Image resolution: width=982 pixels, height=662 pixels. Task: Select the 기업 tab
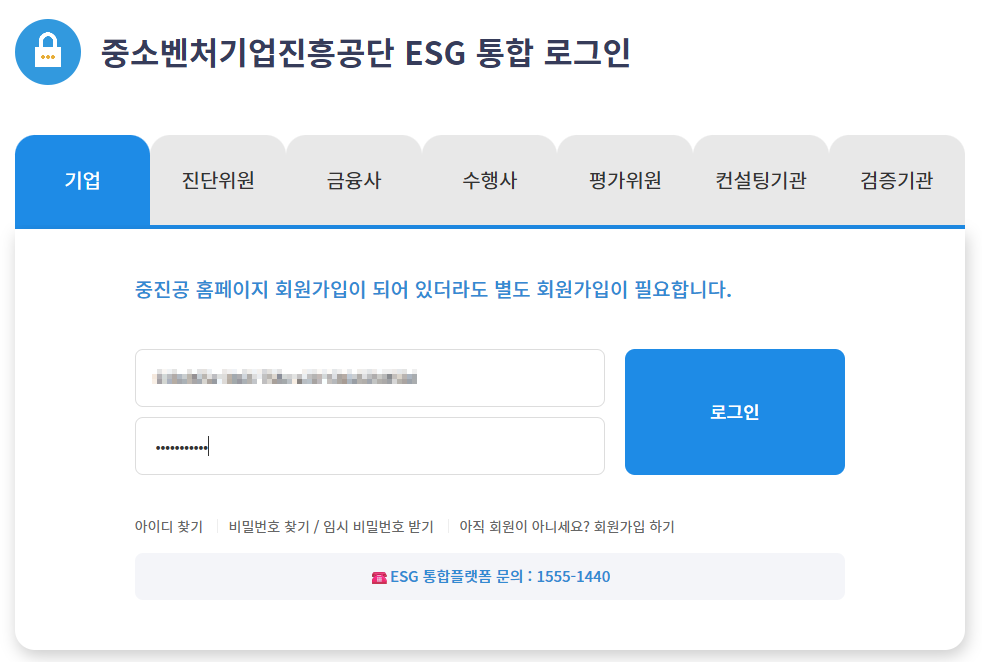[83, 180]
